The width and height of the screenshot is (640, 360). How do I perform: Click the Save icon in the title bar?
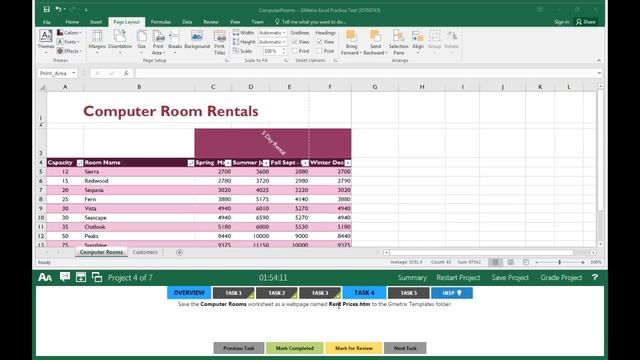47,9
